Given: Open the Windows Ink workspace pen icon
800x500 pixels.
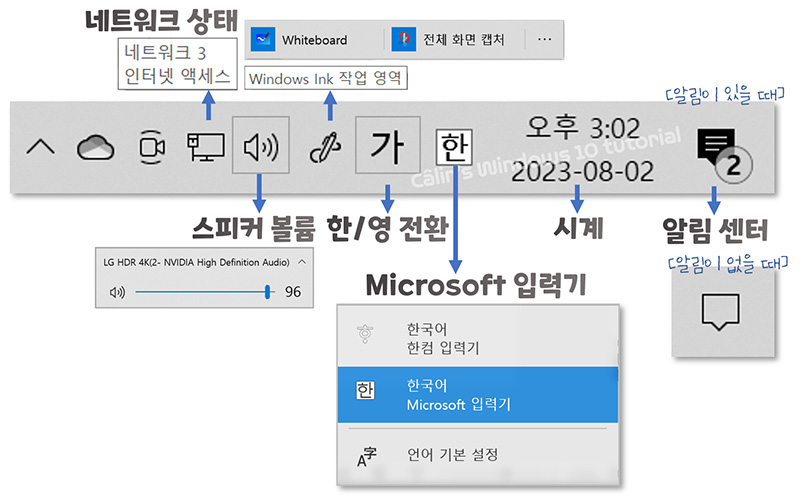Looking at the screenshot, I should point(325,147).
